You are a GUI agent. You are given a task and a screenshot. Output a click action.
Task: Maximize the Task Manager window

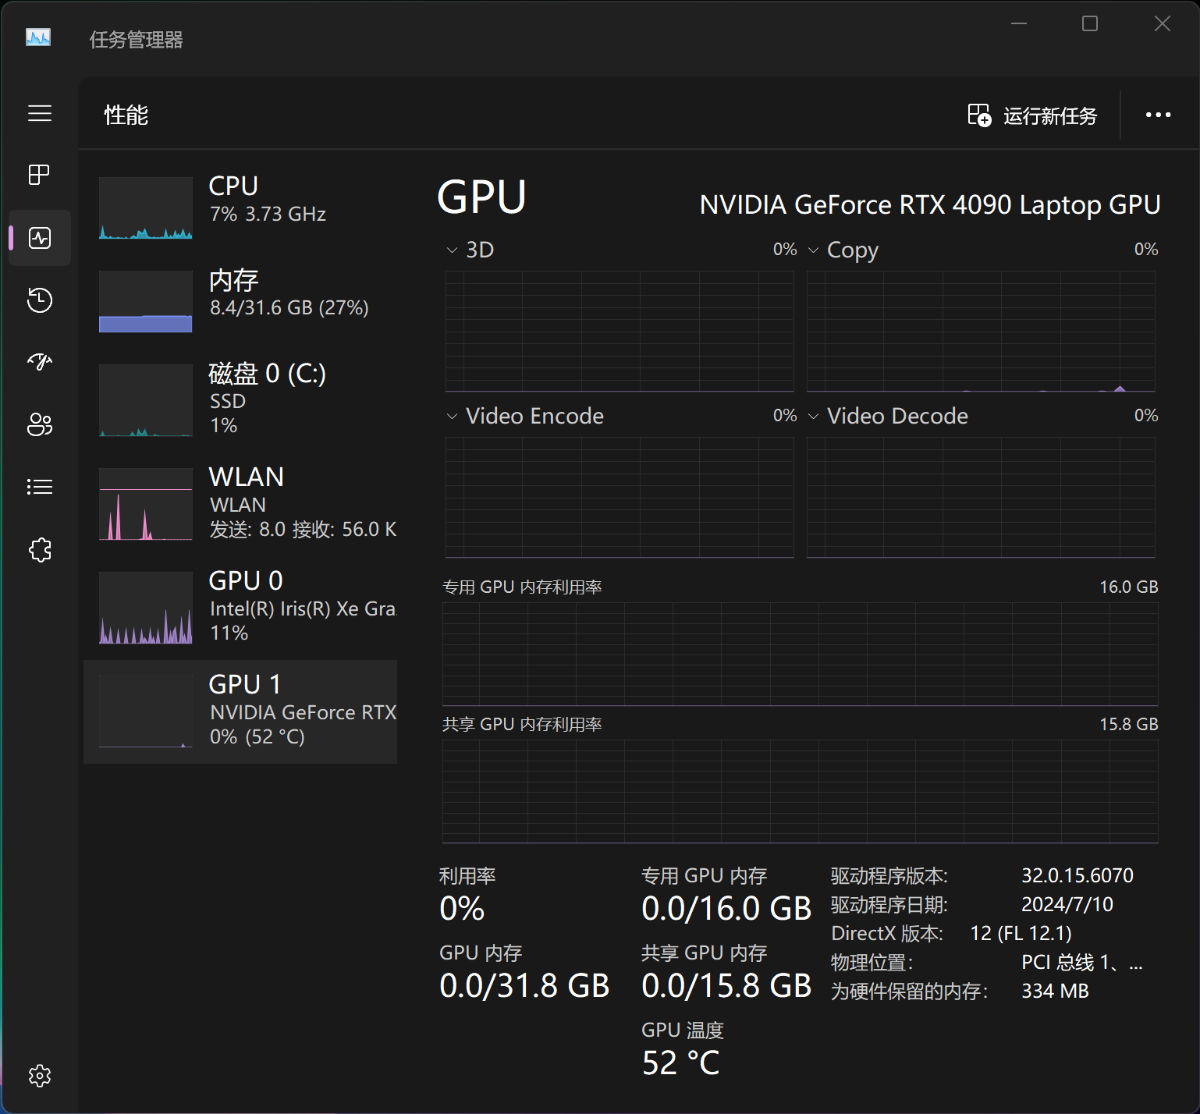point(1090,23)
